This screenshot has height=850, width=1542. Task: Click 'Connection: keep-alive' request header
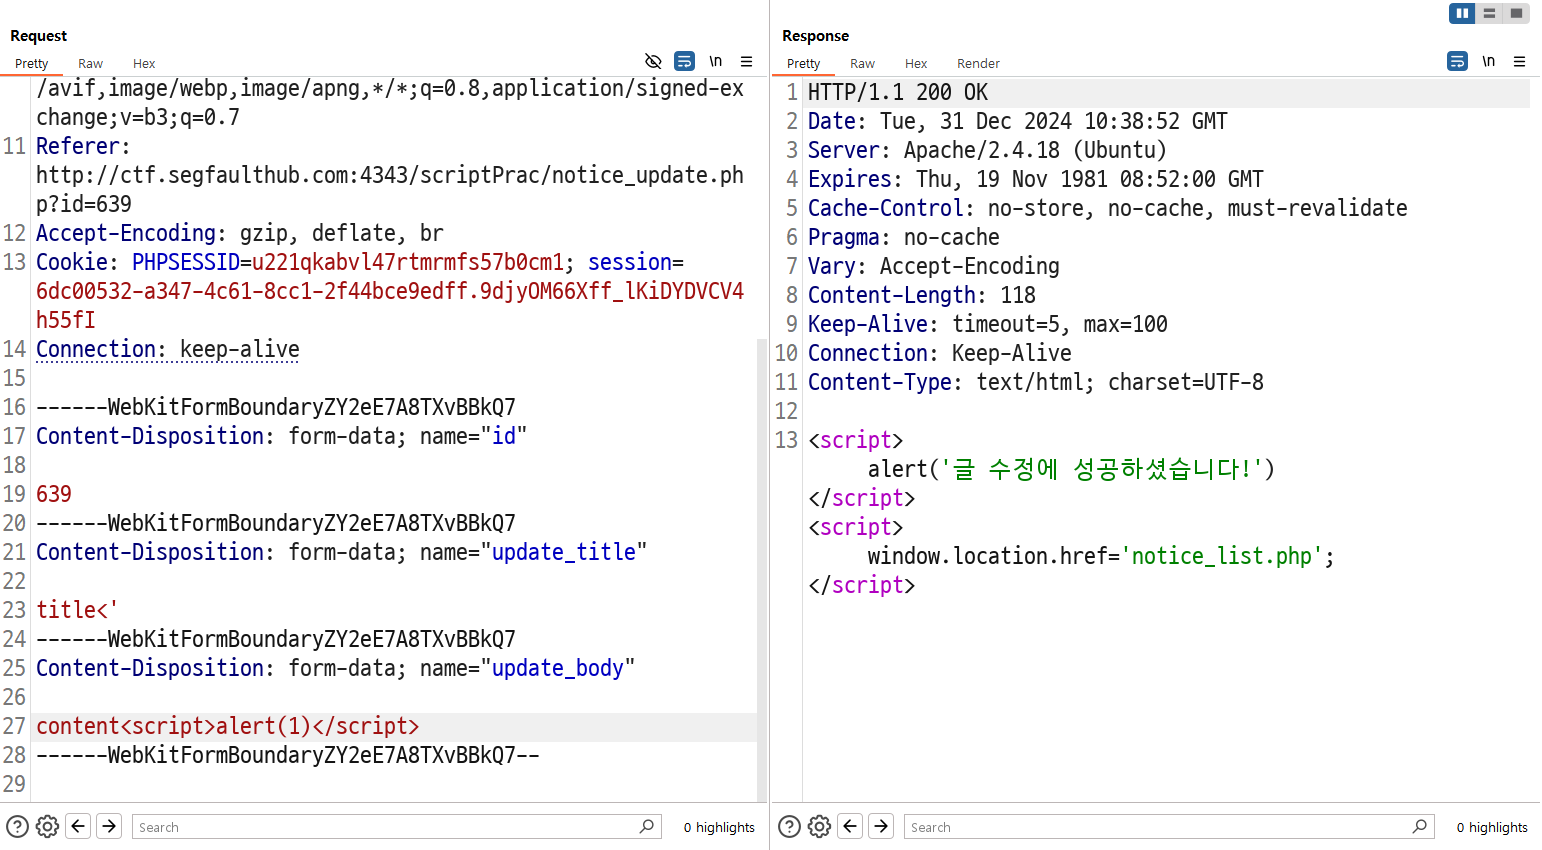click(168, 349)
